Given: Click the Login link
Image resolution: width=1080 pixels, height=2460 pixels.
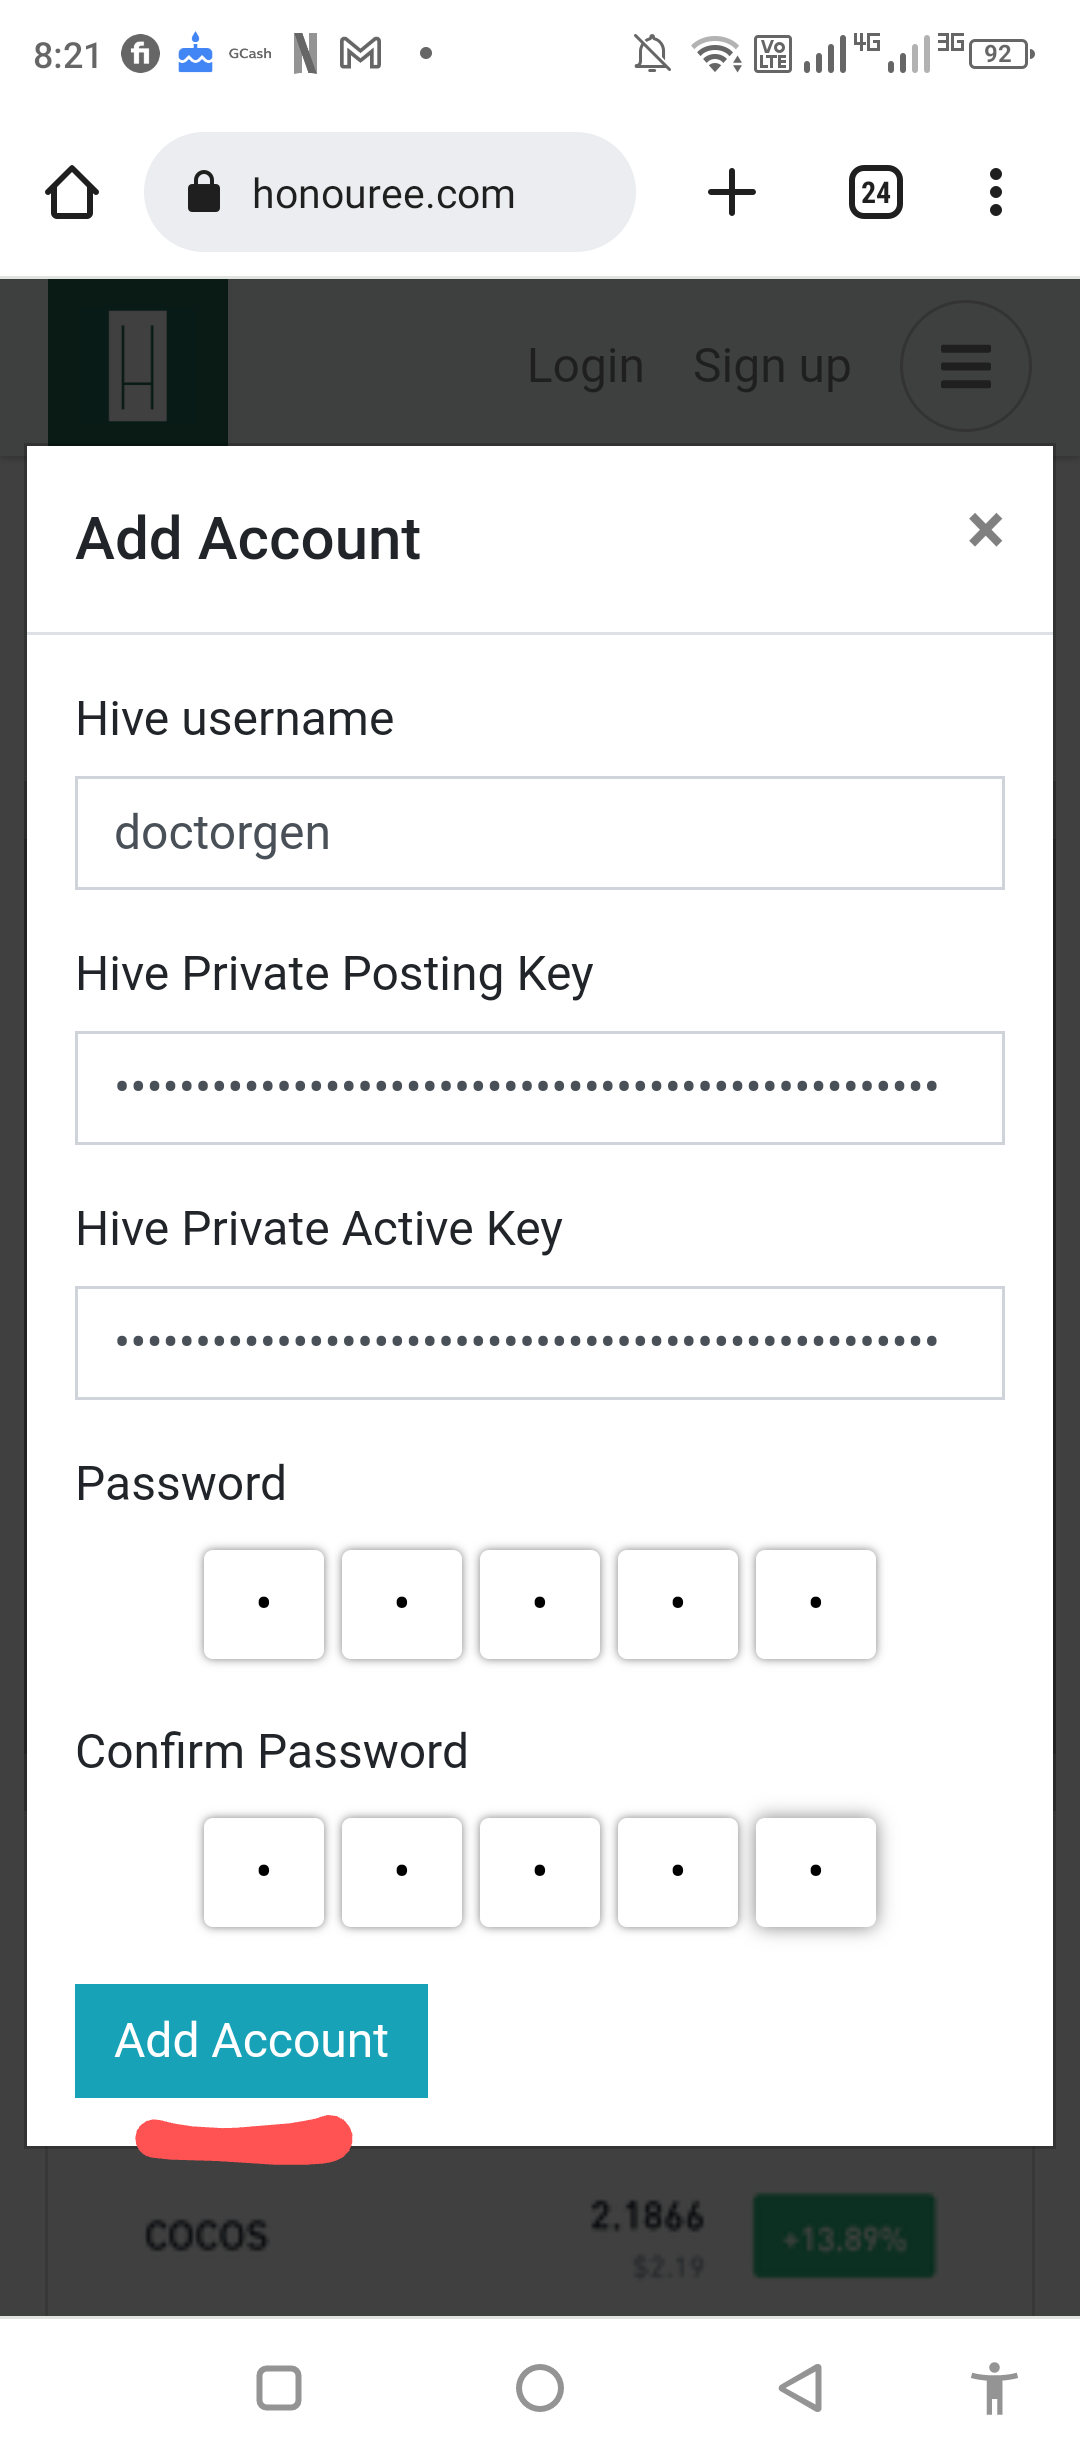Looking at the screenshot, I should click(x=585, y=366).
